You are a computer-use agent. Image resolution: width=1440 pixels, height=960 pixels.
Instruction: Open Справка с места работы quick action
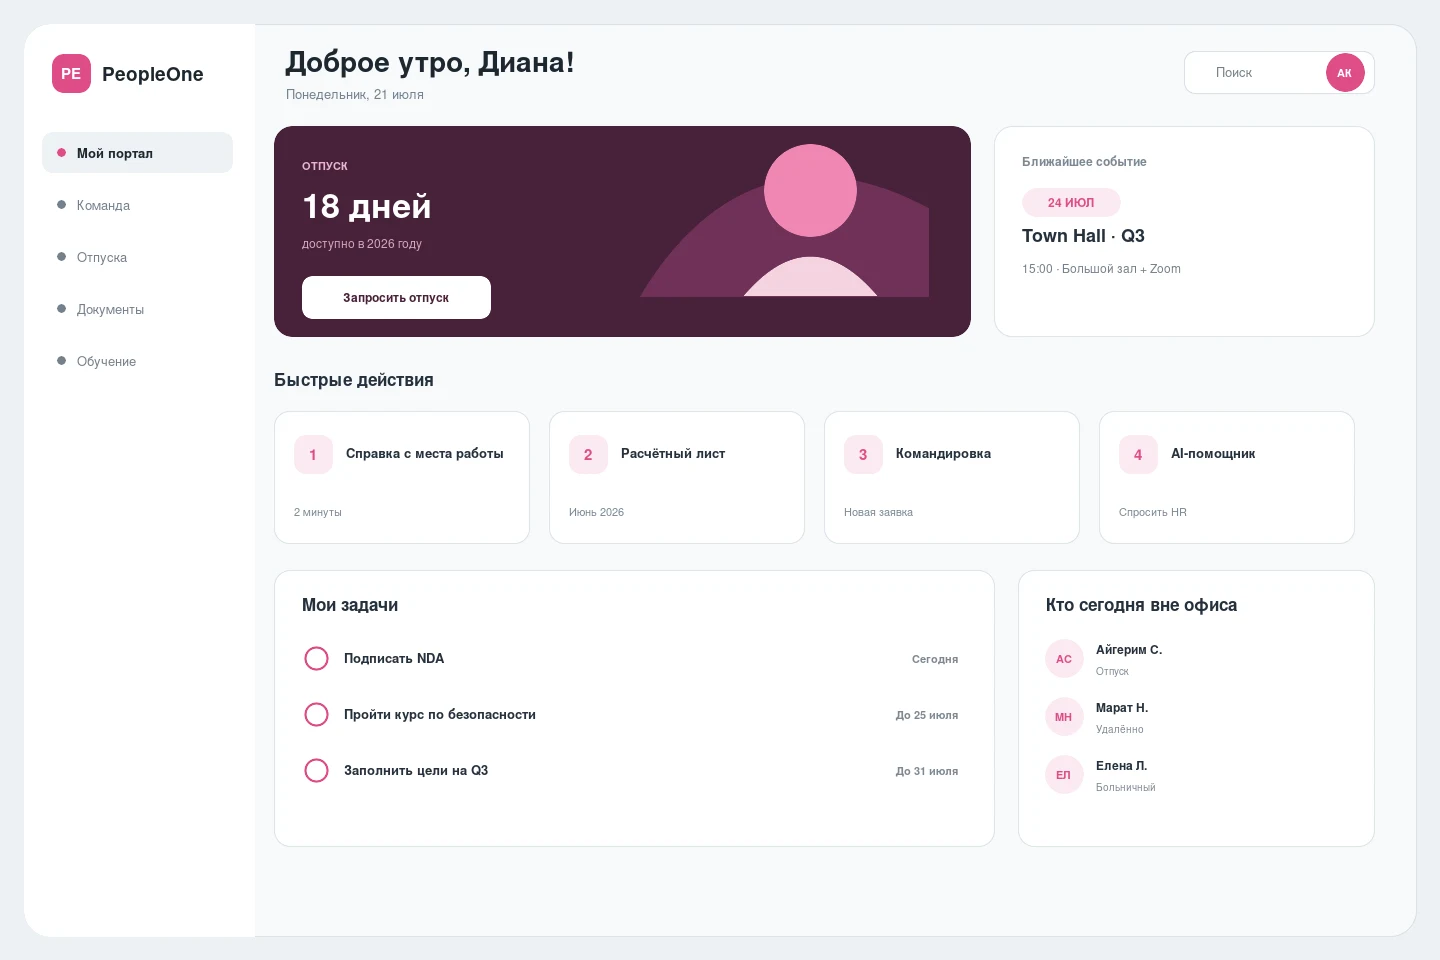[402, 477]
